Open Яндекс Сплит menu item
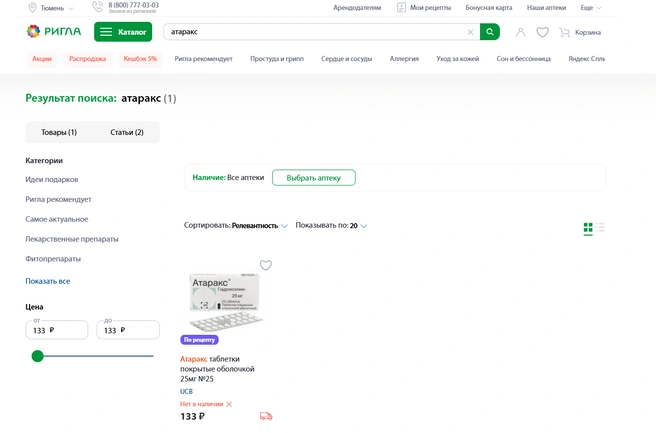The height and width of the screenshot is (433, 656). pos(586,59)
